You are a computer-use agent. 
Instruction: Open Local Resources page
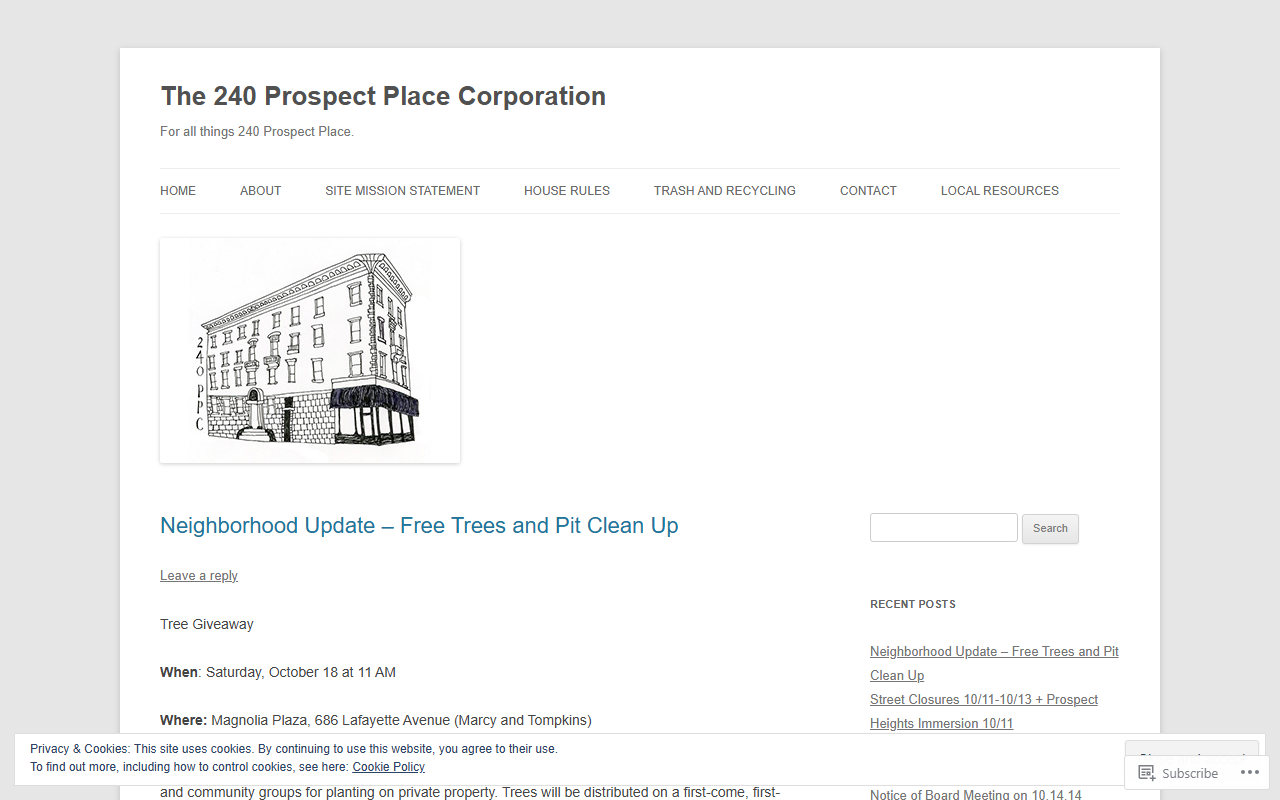pos(1000,191)
